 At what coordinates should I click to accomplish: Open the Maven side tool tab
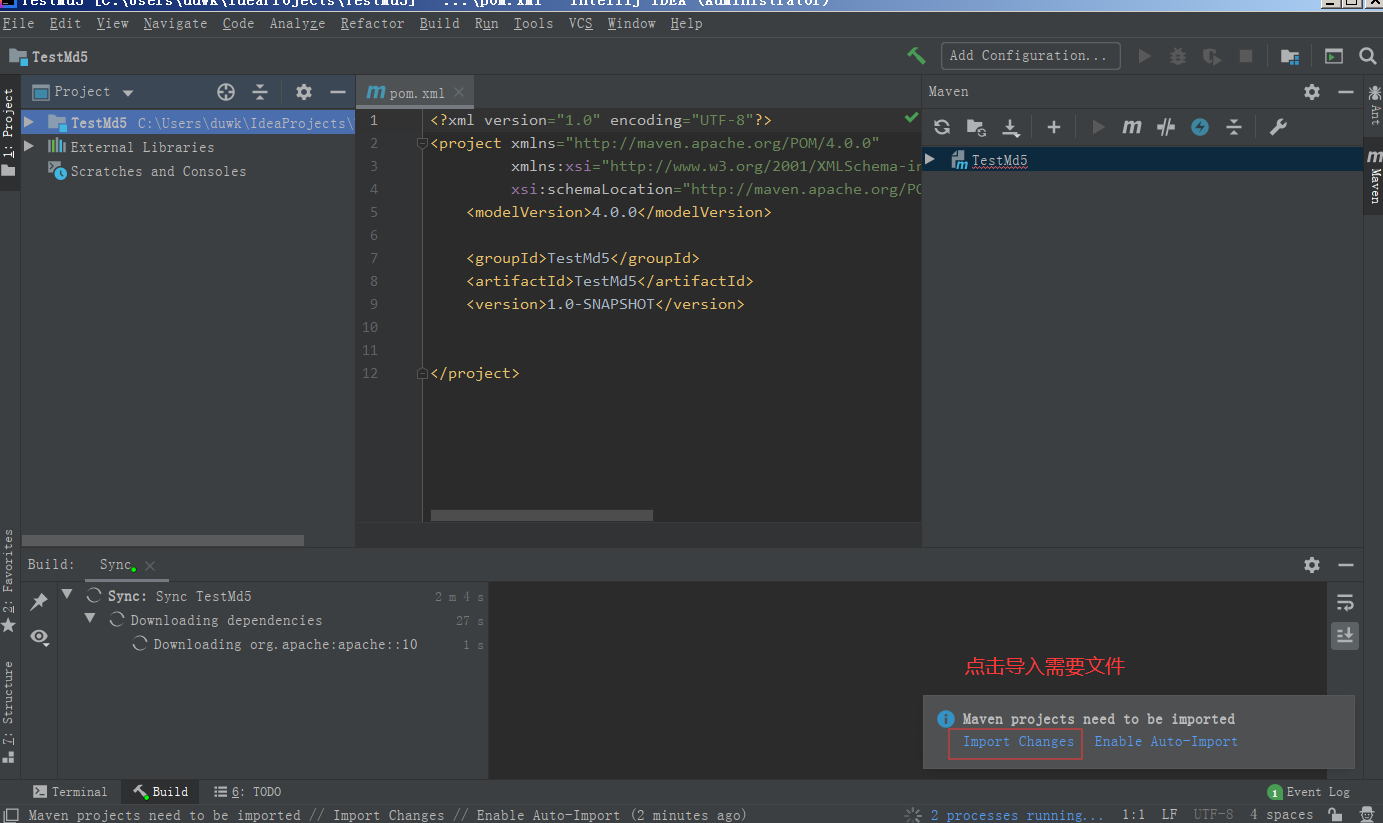tap(1374, 177)
